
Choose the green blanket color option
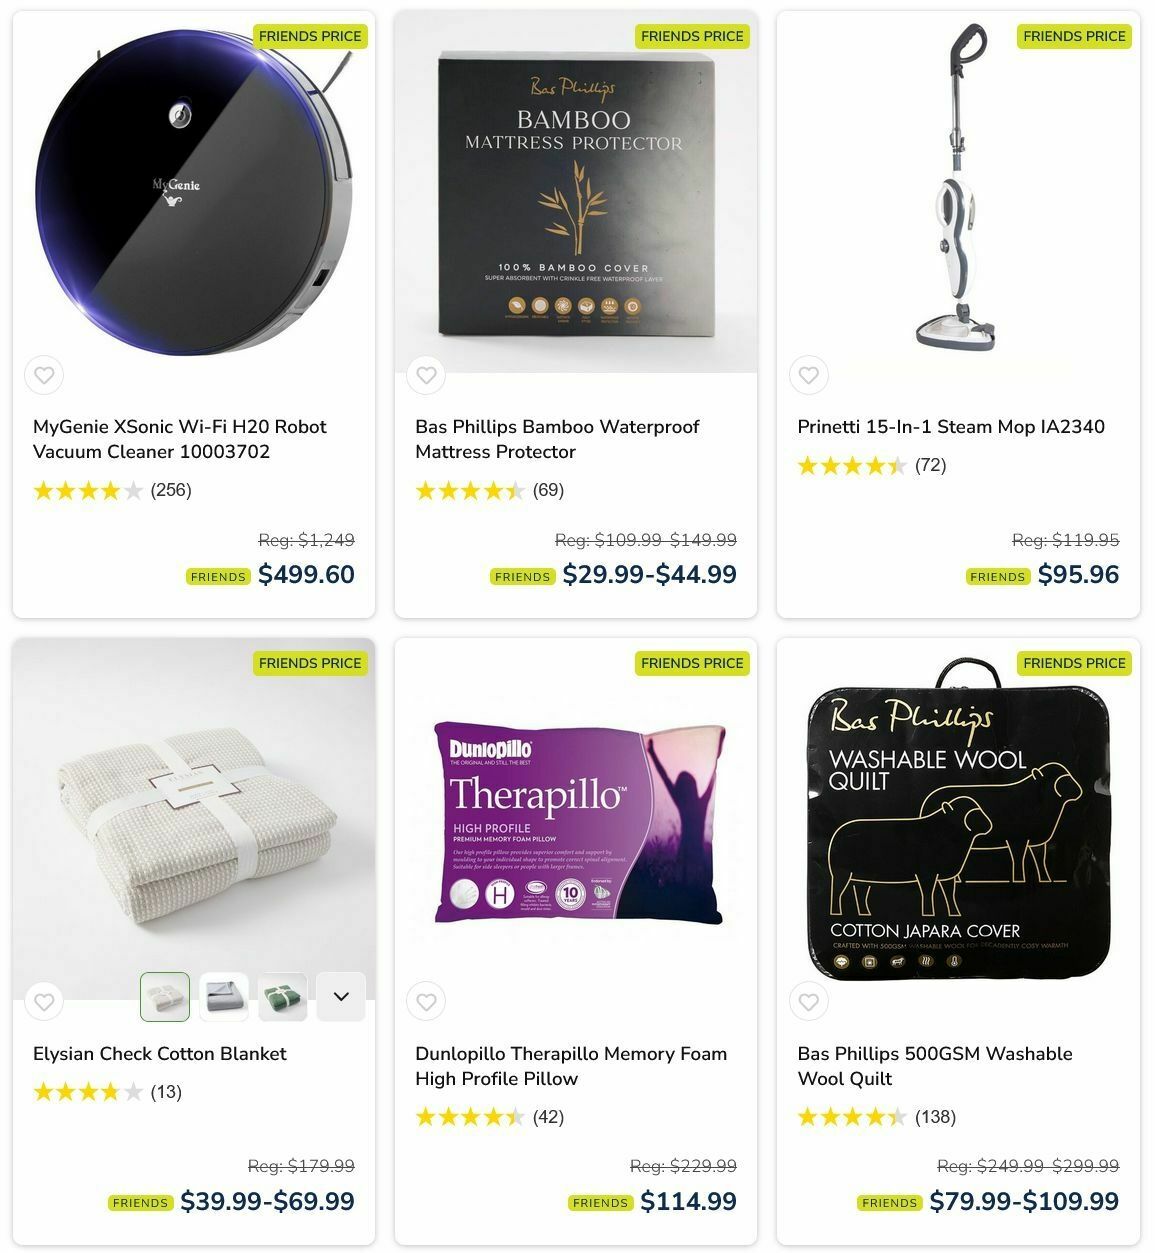point(283,997)
